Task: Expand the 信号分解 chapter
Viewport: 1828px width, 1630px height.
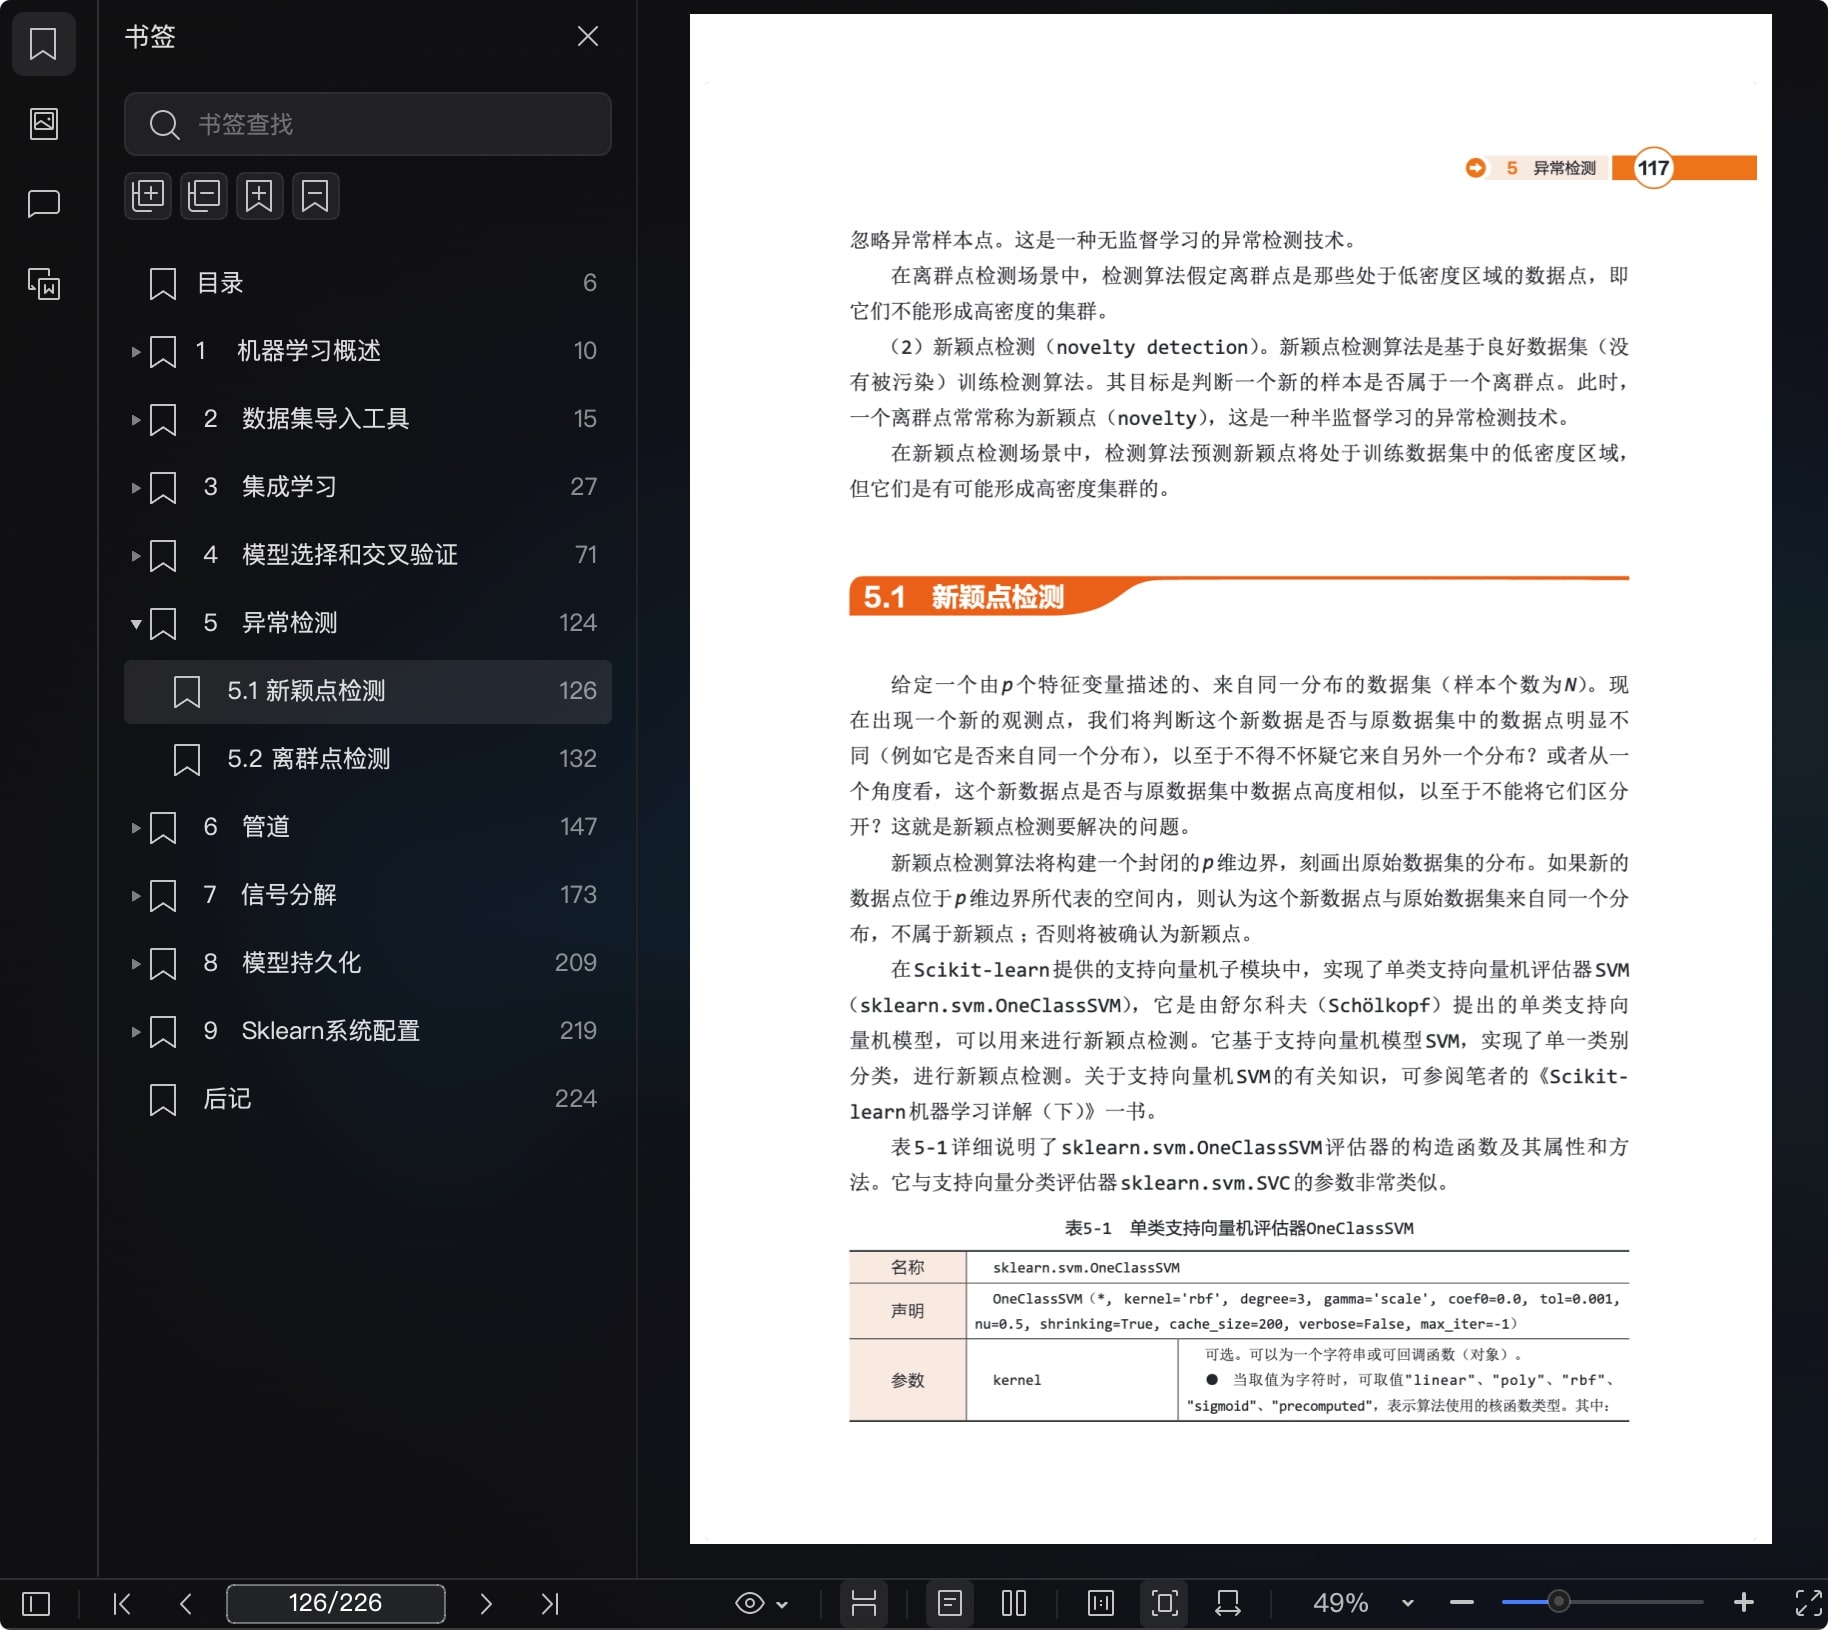Action: click(135, 895)
